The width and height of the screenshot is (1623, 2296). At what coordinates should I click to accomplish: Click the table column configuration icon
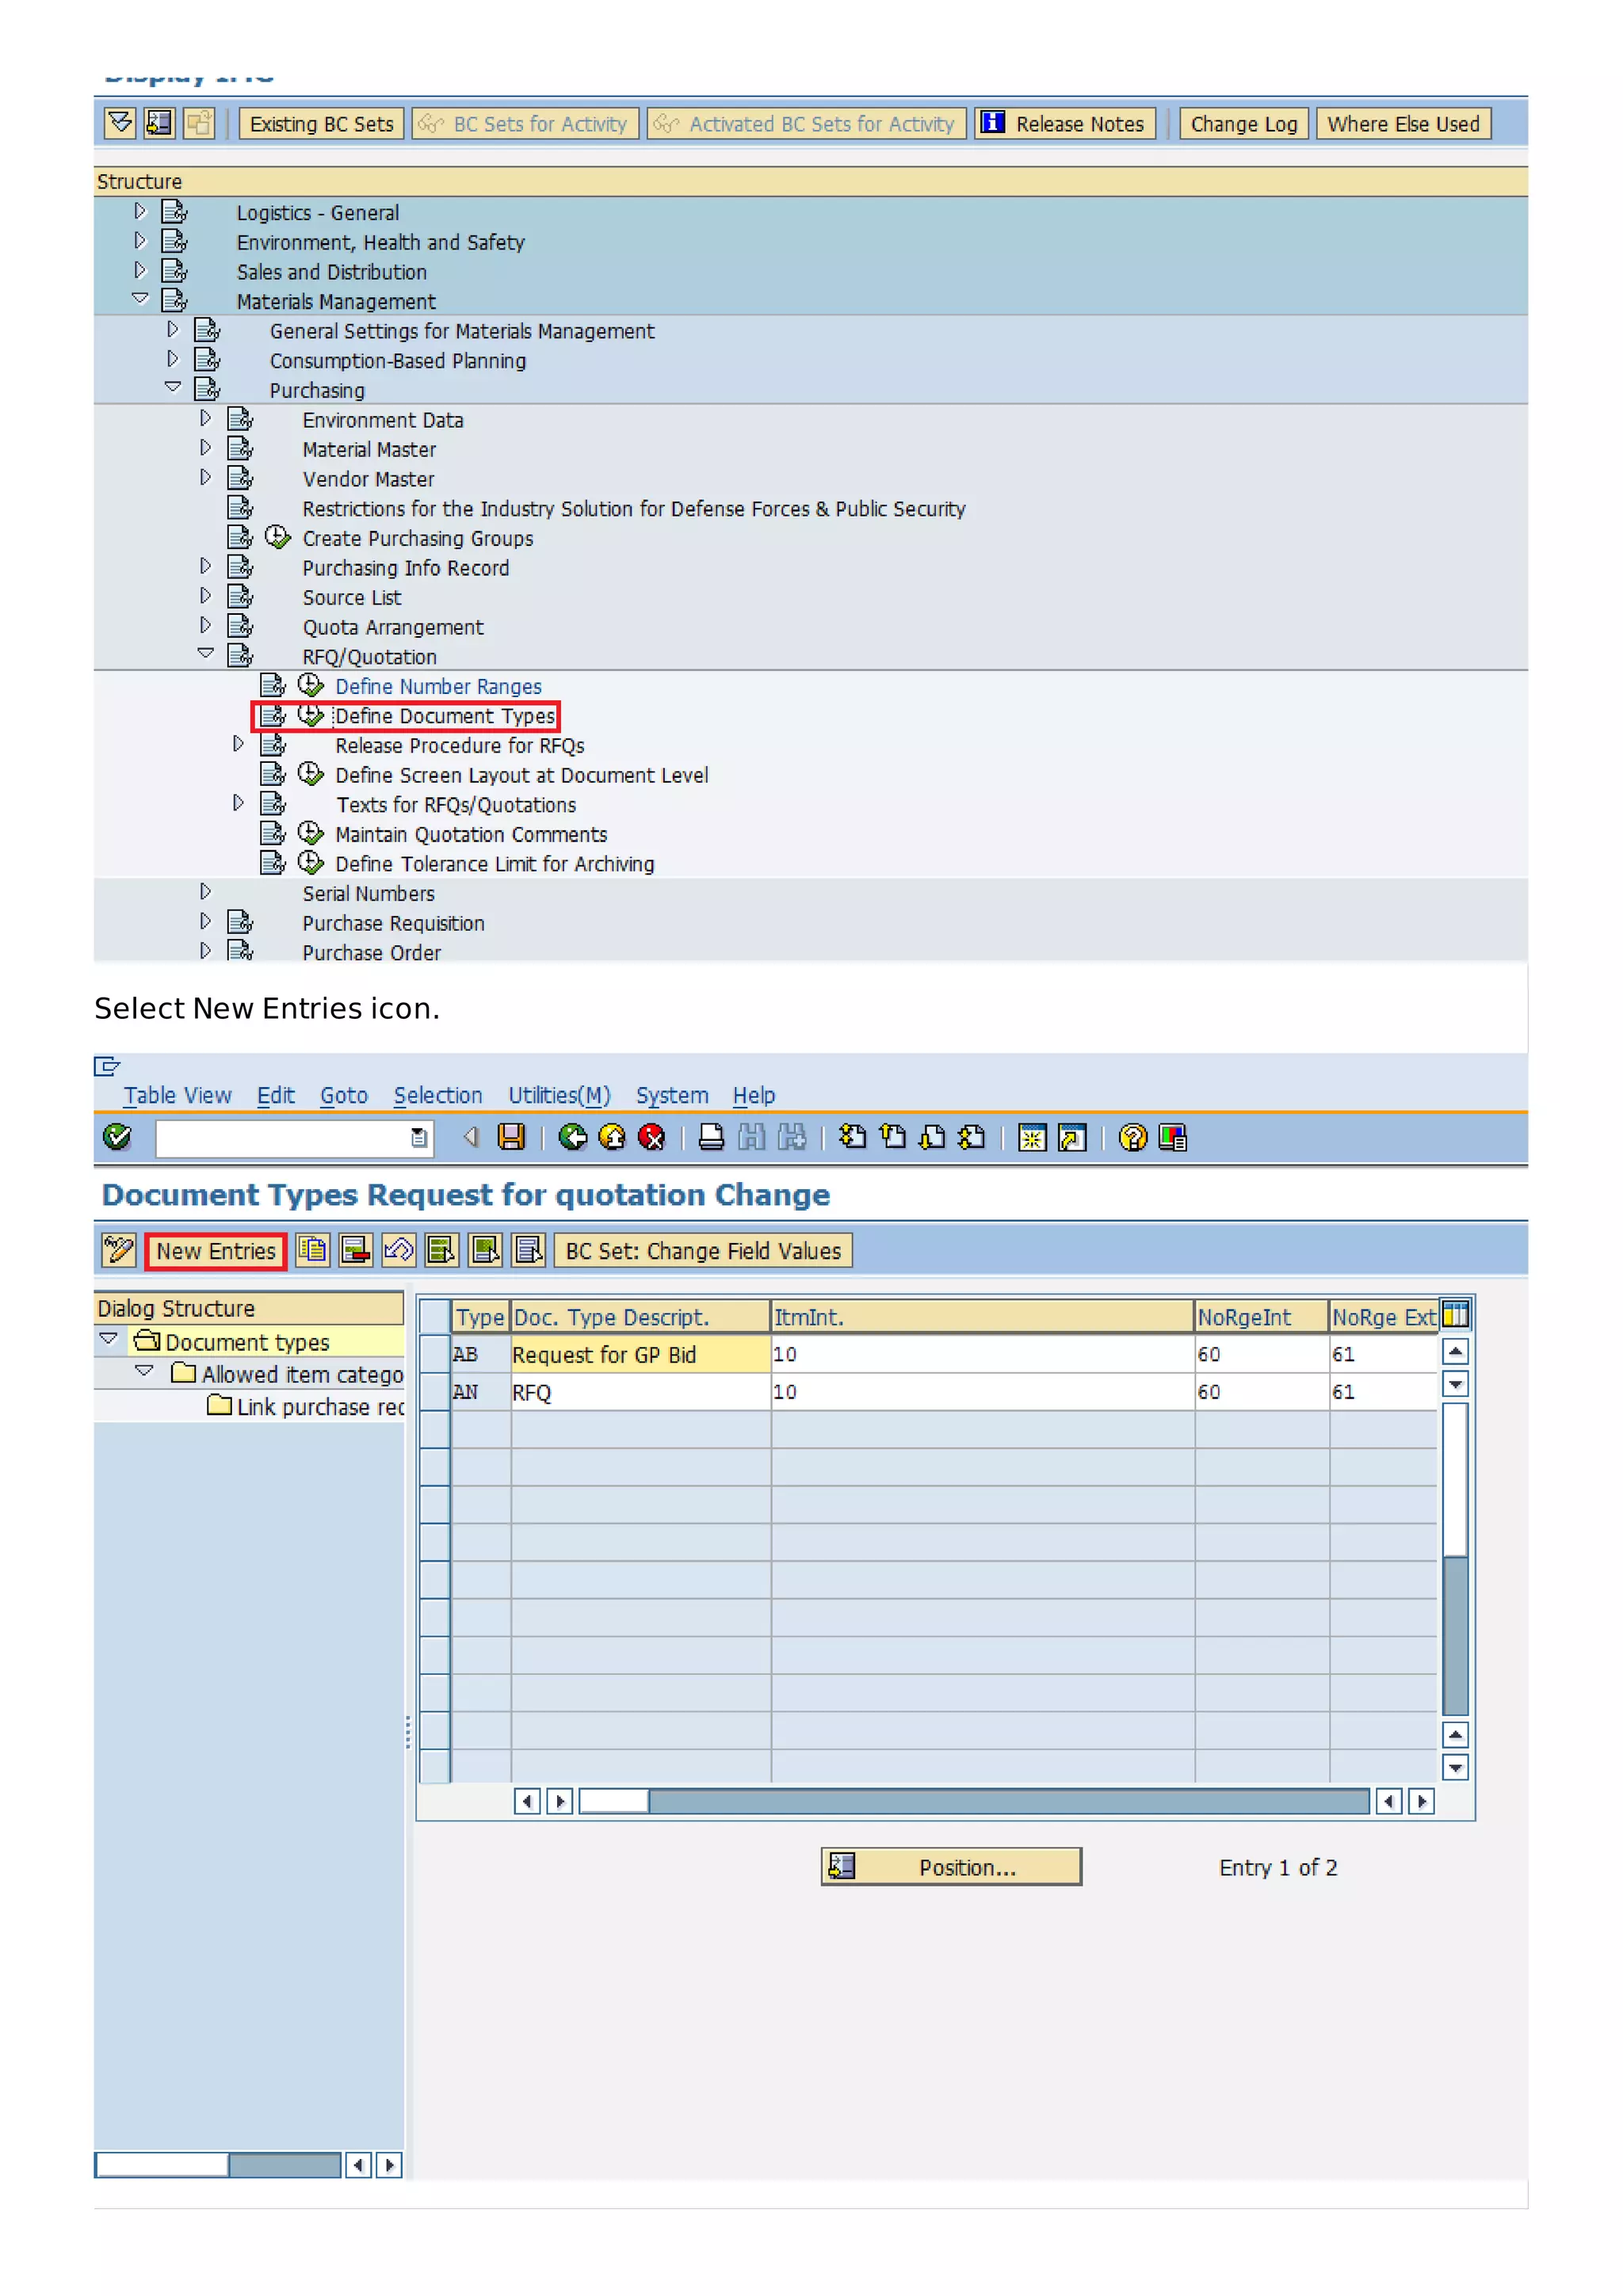tap(1455, 1316)
